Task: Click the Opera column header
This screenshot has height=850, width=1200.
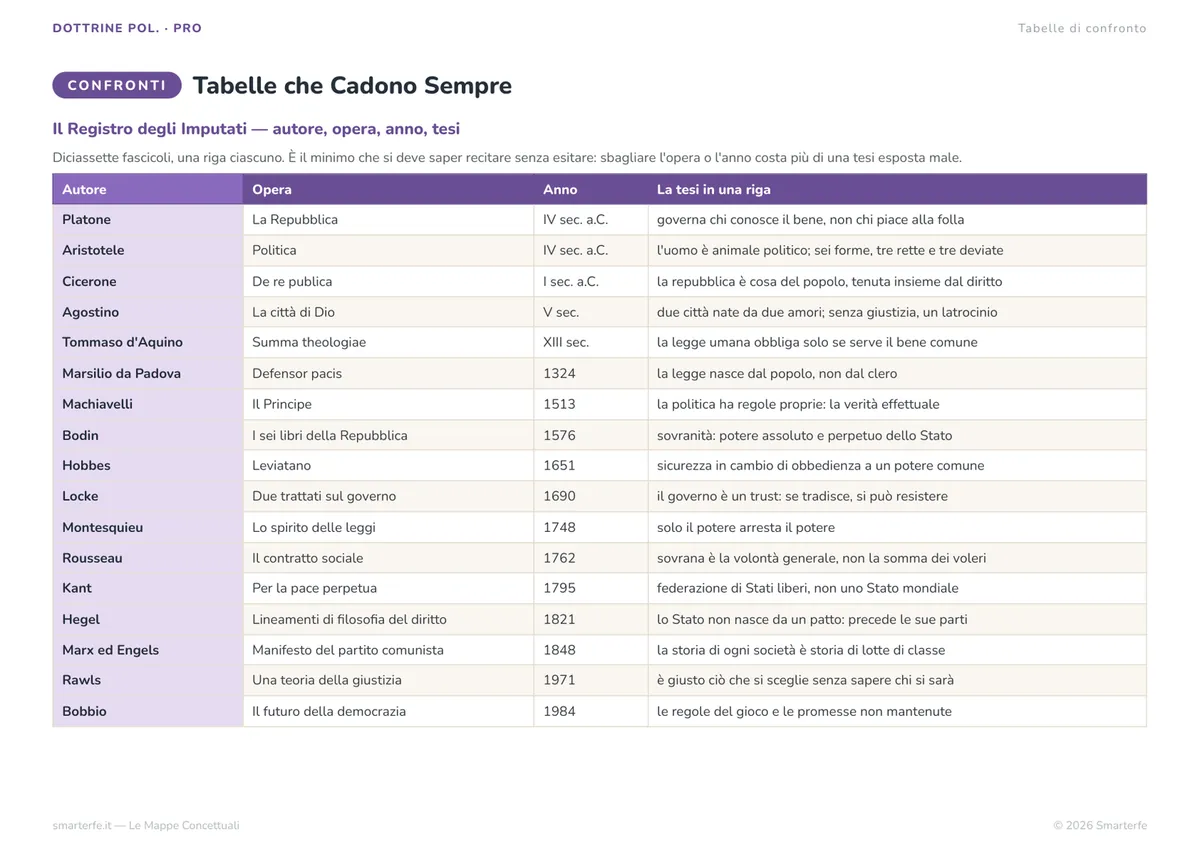Action: (x=388, y=189)
